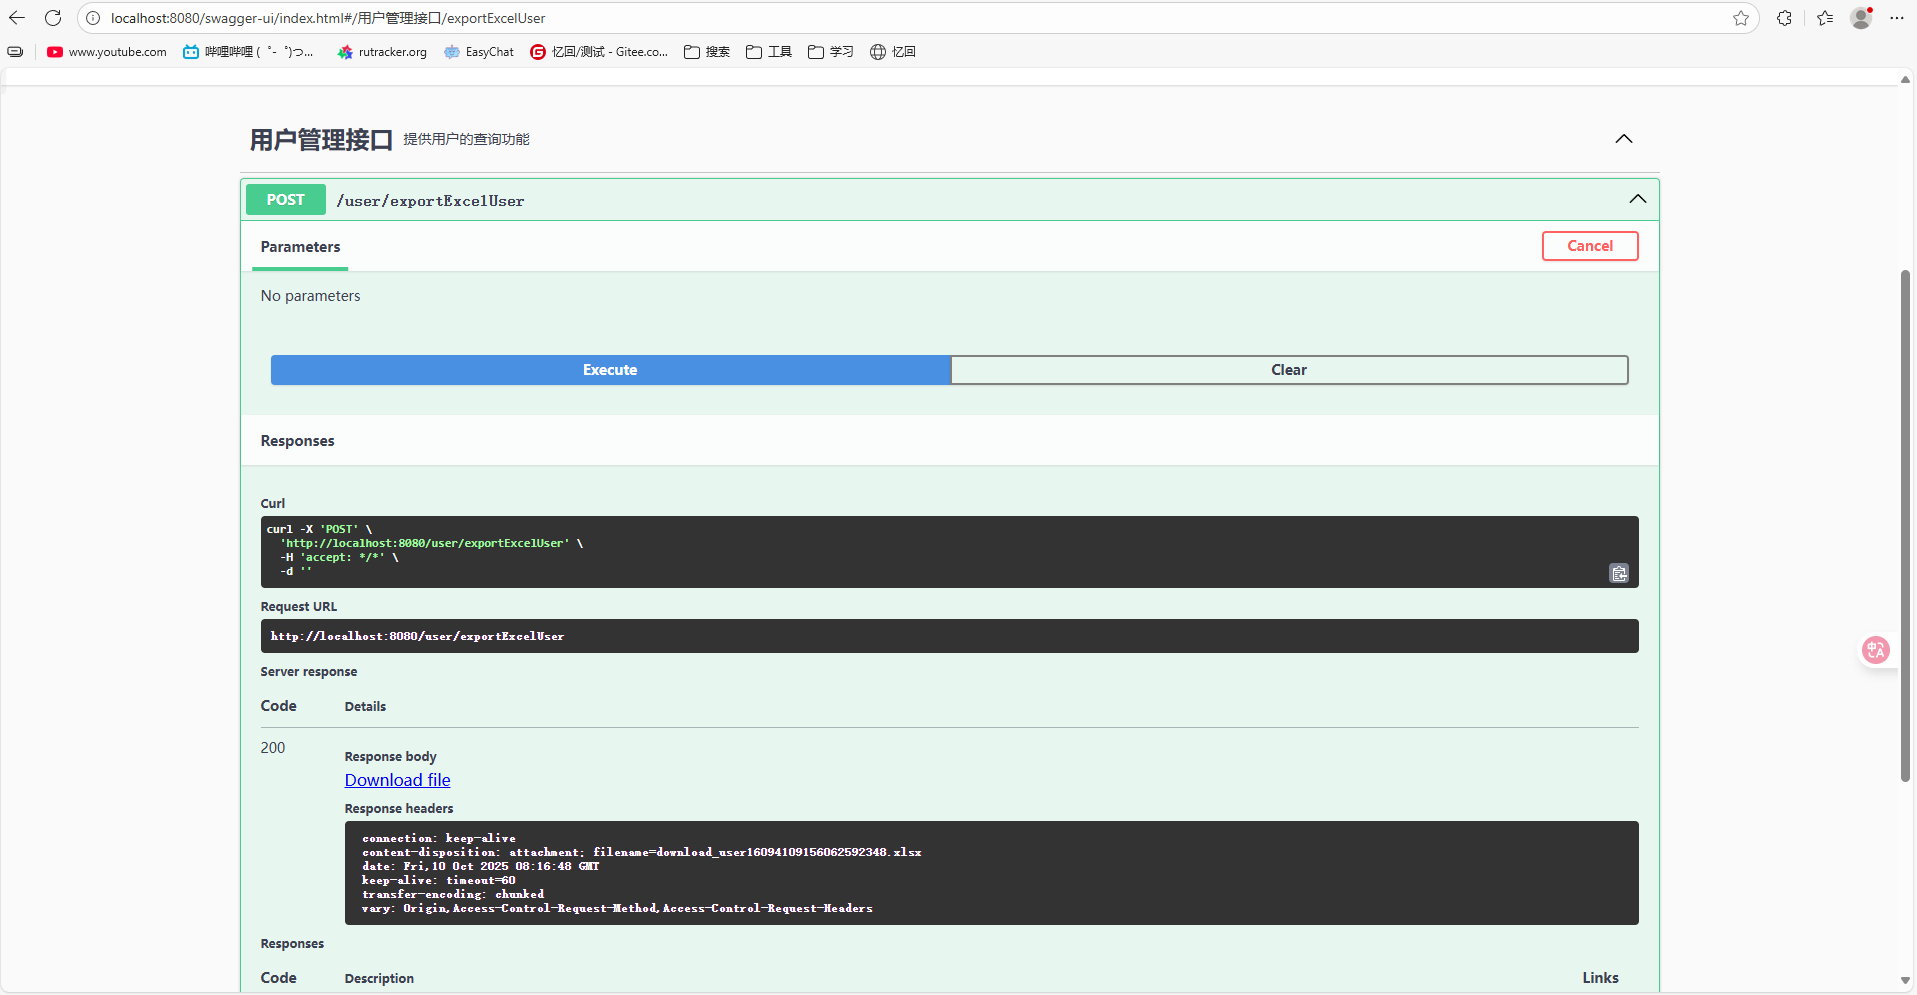This screenshot has width=1917, height=995.
Task: Reload the Swagger page
Action: tap(53, 18)
